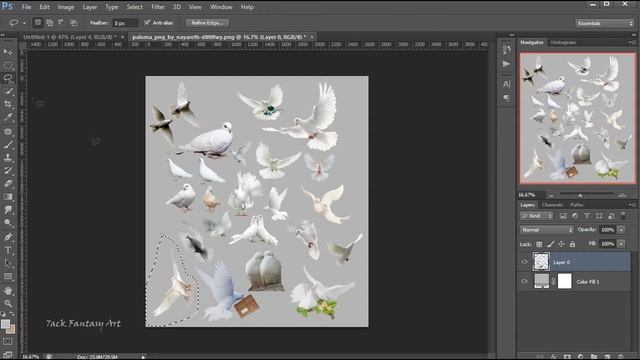Select the Brush tool
This screenshot has width=640, height=360.
(8, 144)
